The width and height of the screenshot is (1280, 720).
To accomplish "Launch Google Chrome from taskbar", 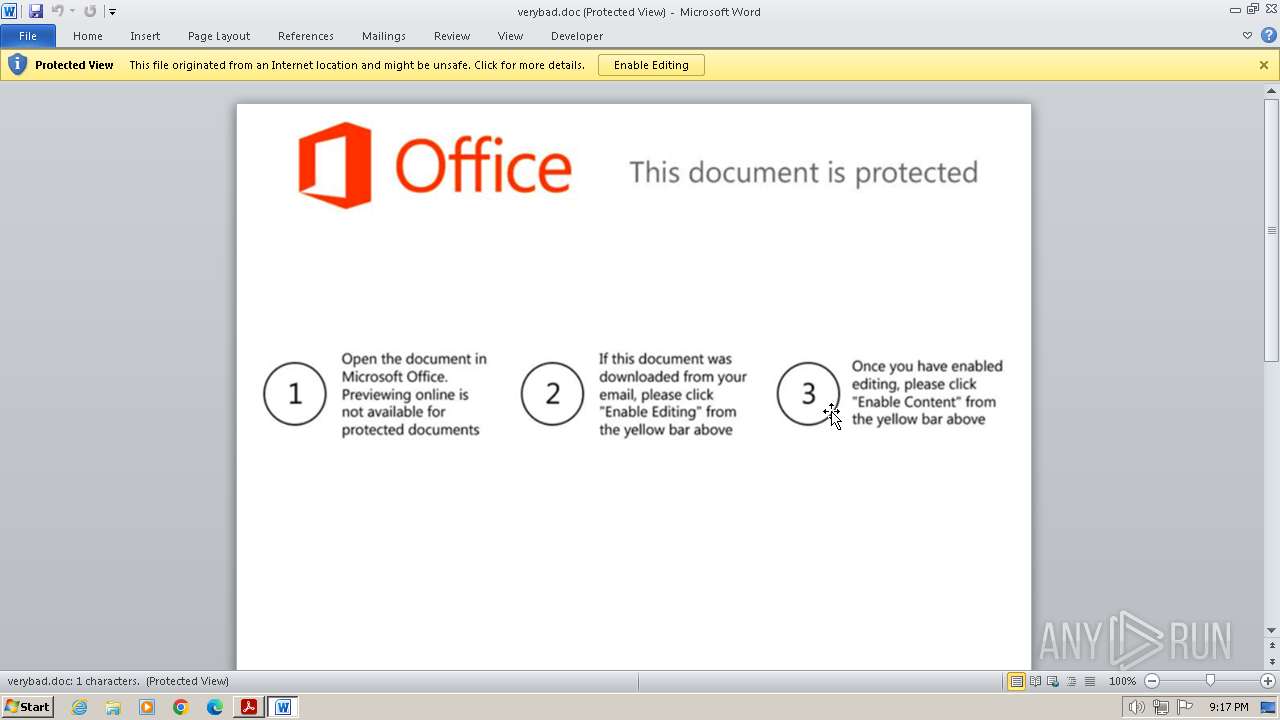I will (x=181, y=707).
